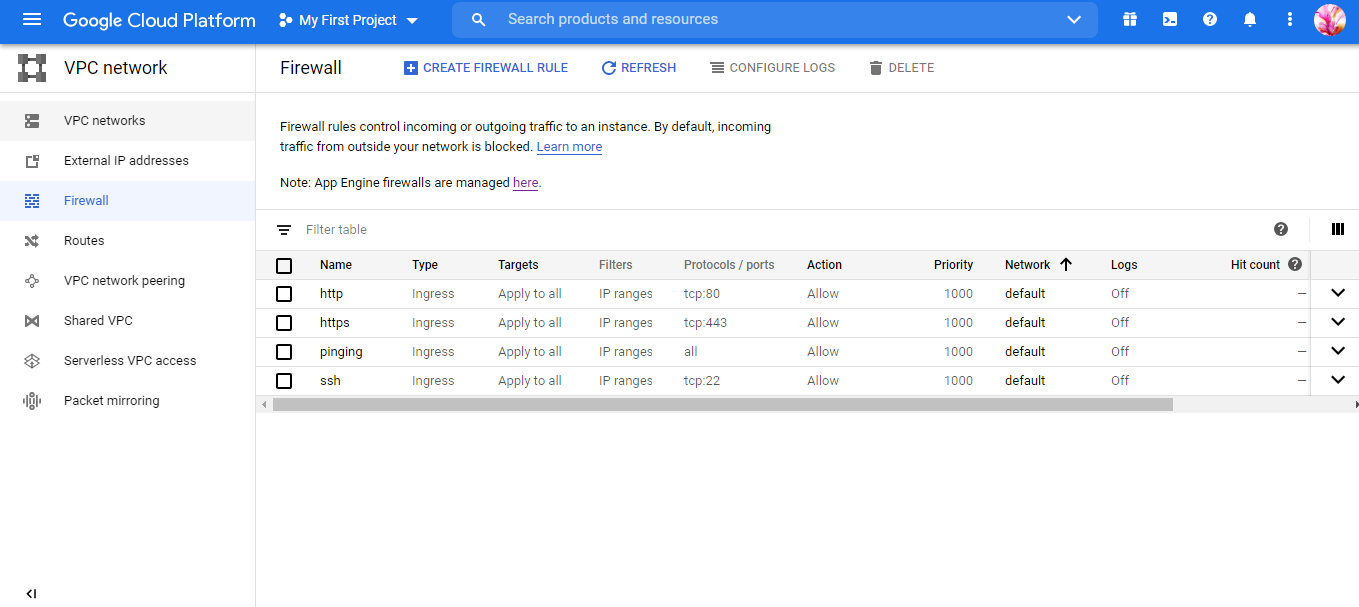The image size is (1359, 607).
Task: Follow the Learn more link
Action: [x=569, y=147]
